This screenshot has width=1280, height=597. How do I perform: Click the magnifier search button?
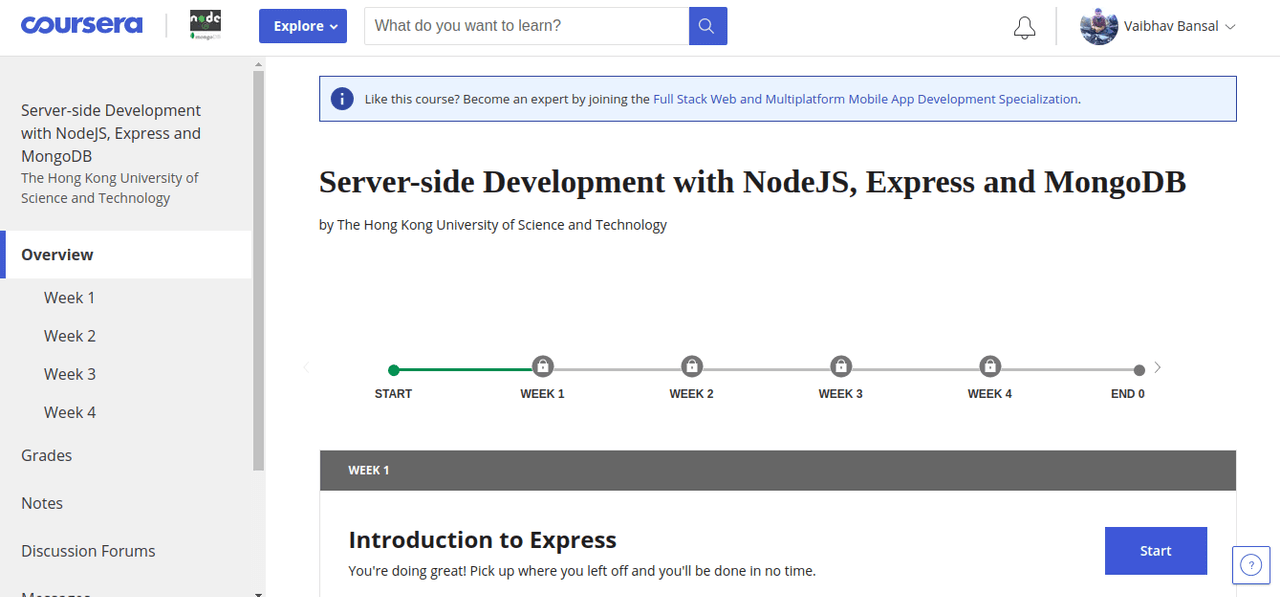[708, 26]
